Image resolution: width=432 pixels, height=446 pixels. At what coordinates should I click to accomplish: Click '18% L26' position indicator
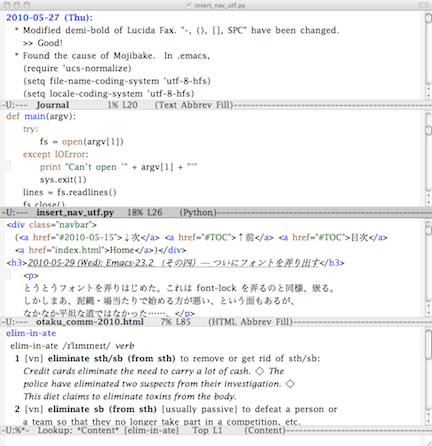coord(145,213)
